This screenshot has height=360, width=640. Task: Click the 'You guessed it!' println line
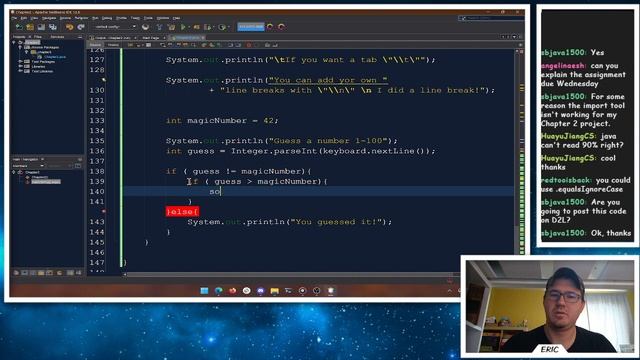289,222
